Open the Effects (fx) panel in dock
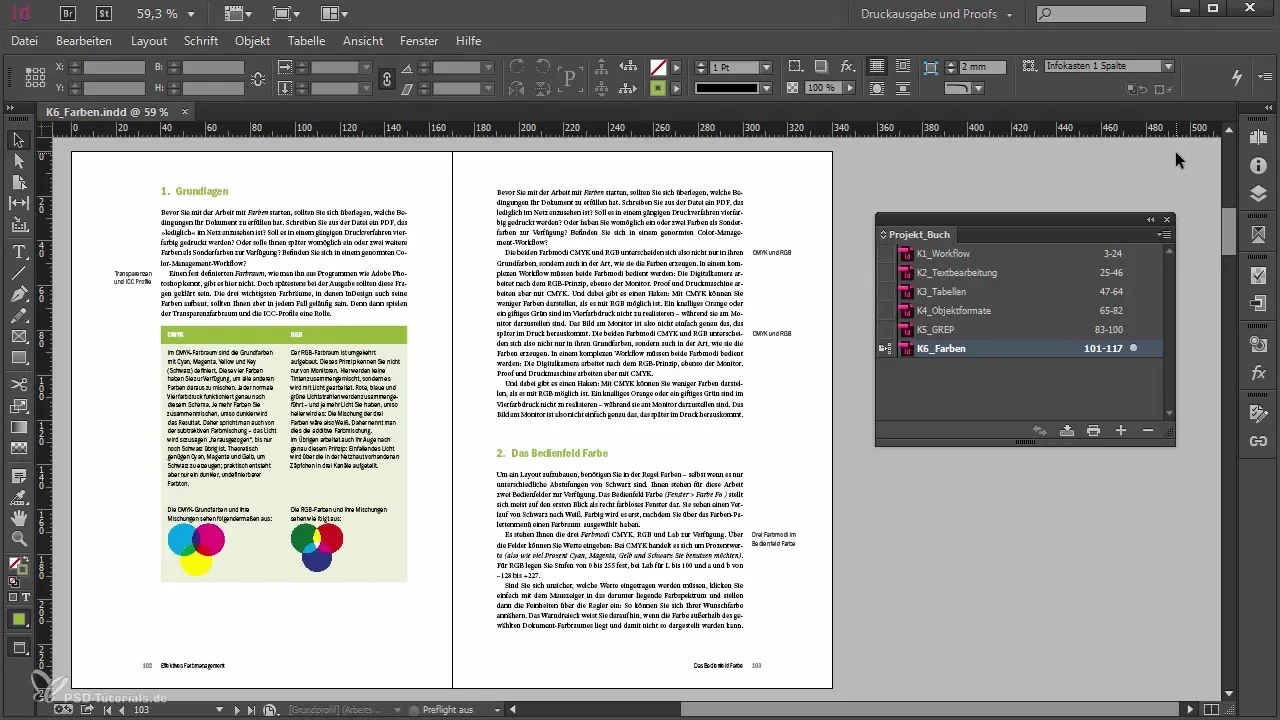This screenshot has width=1280, height=720. coord(1258,375)
